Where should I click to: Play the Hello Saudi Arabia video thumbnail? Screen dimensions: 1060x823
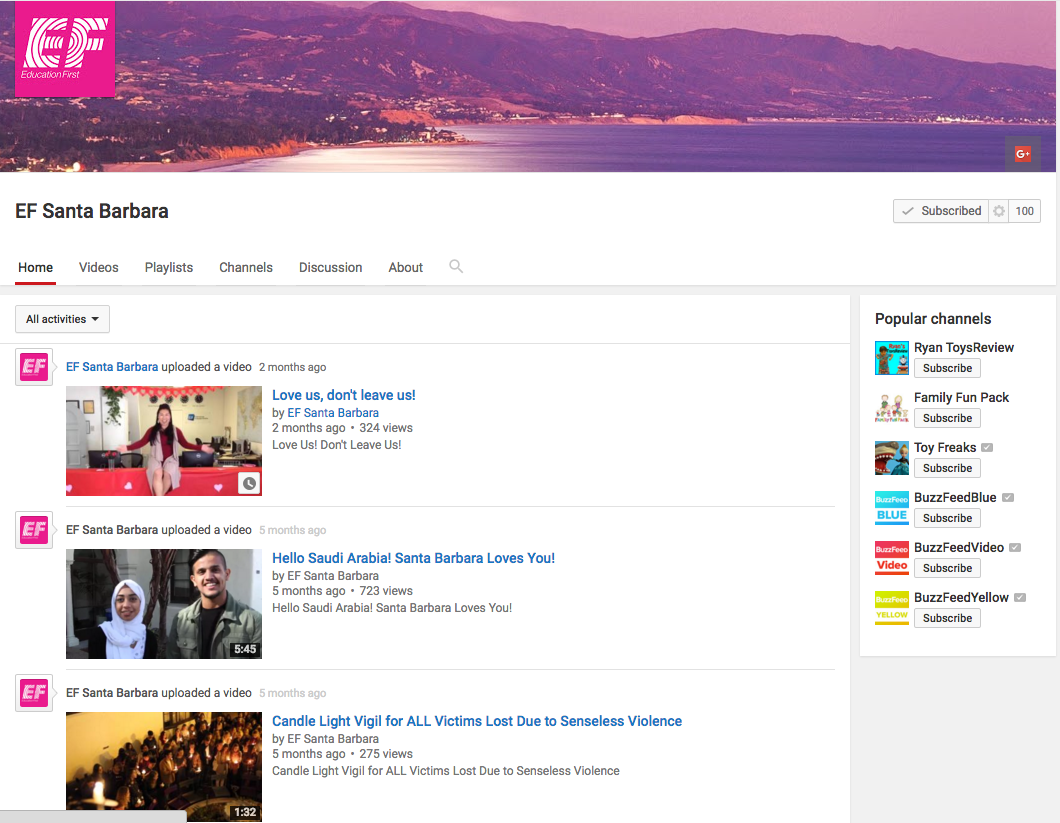[x=164, y=604]
